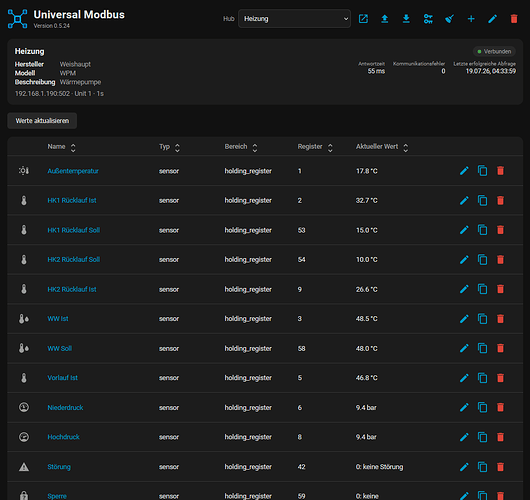
Task: Open the Vorlauf Ist entity link
Action: pyautogui.click(x=63, y=378)
